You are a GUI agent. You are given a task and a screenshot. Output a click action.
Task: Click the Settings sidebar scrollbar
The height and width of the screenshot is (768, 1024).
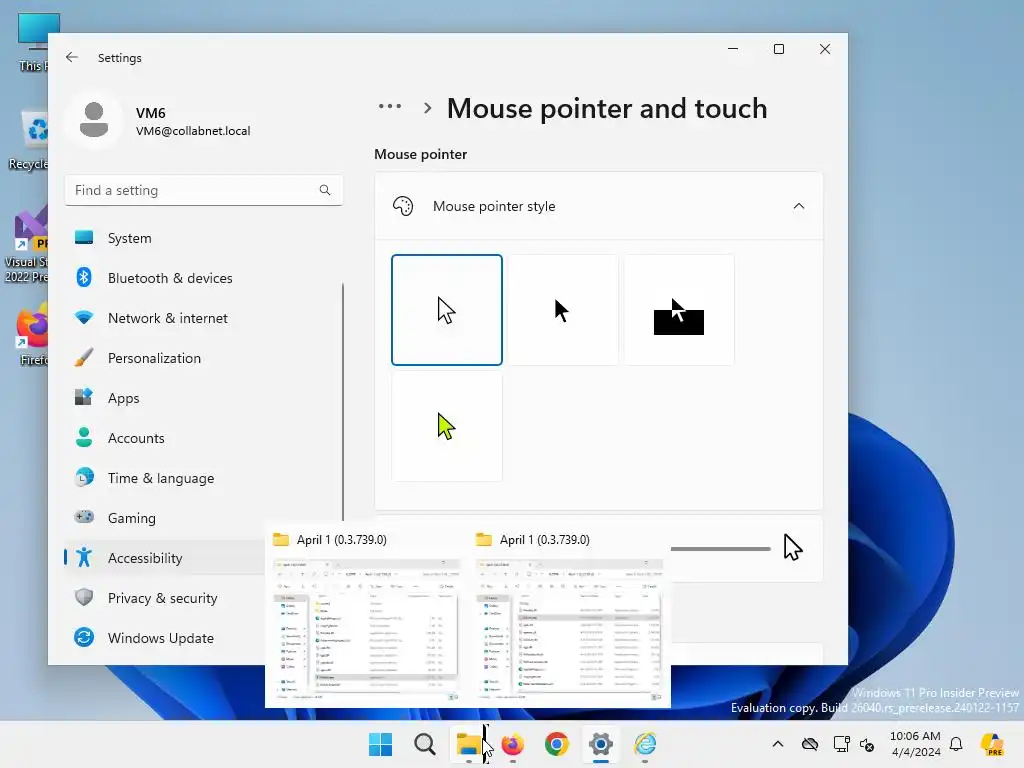(x=343, y=402)
